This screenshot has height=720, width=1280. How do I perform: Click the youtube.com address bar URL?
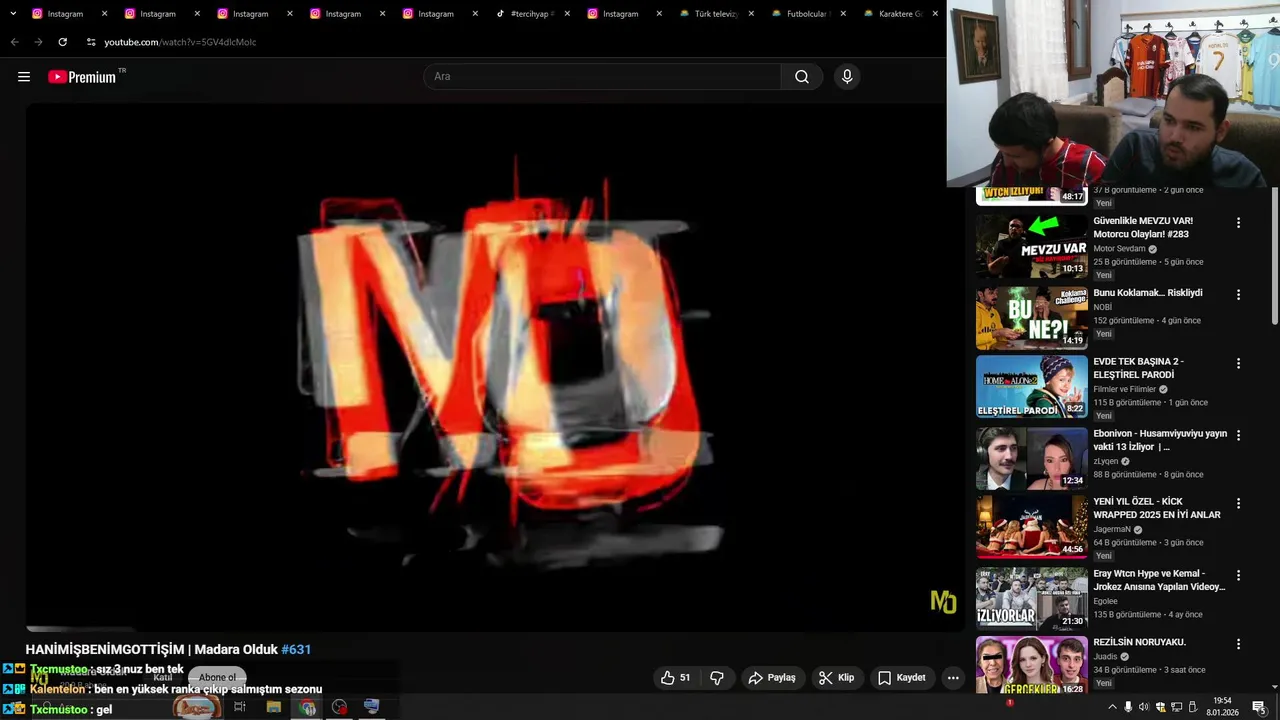click(180, 42)
